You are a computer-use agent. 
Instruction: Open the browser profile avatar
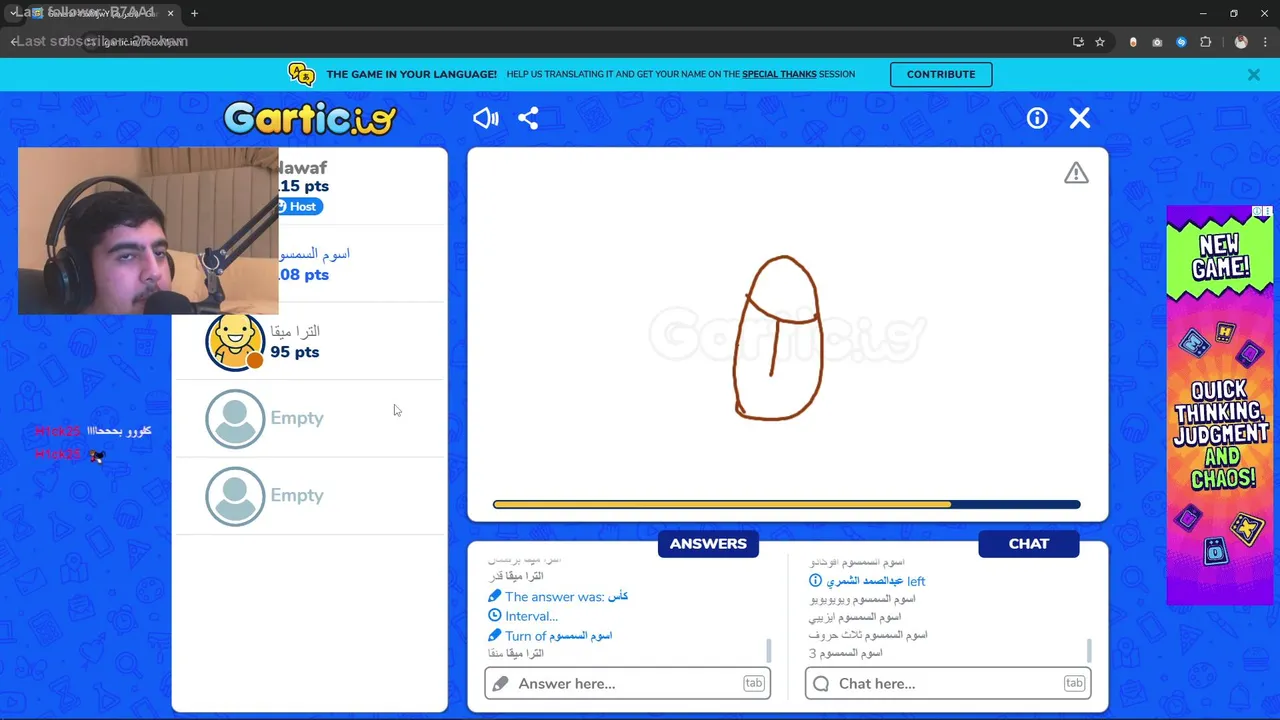[1241, 42]
